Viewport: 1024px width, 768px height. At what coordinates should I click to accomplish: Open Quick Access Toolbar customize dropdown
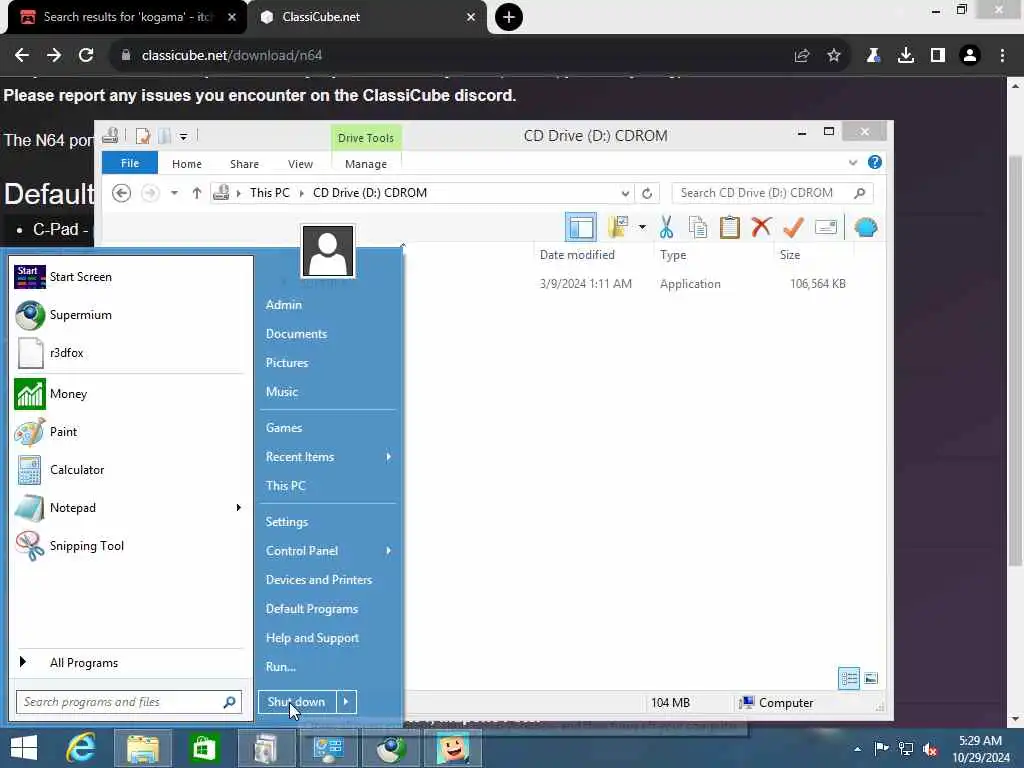tap(184, 136)
